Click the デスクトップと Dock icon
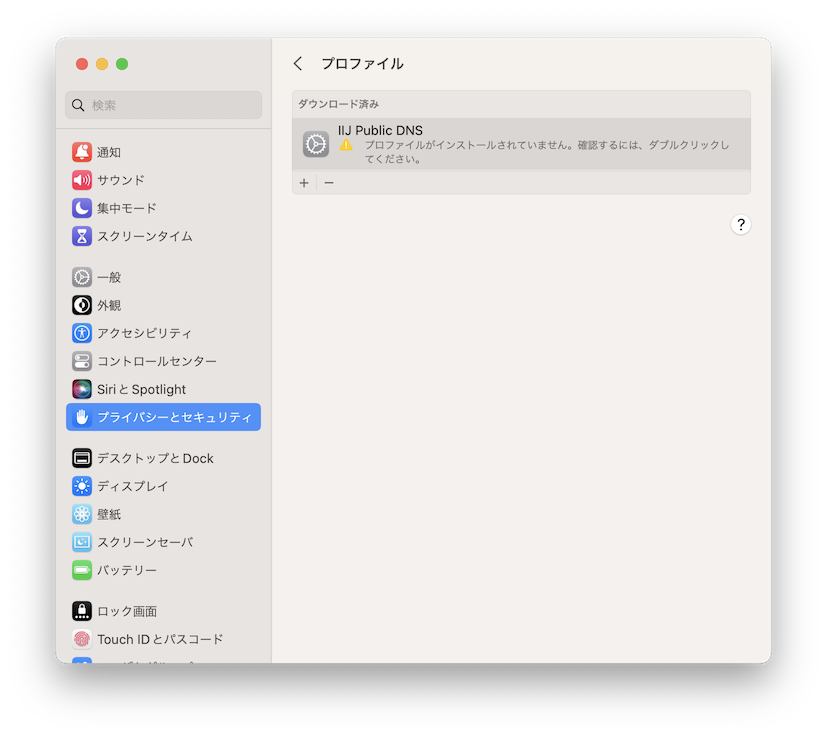 [x=82, y=458]
